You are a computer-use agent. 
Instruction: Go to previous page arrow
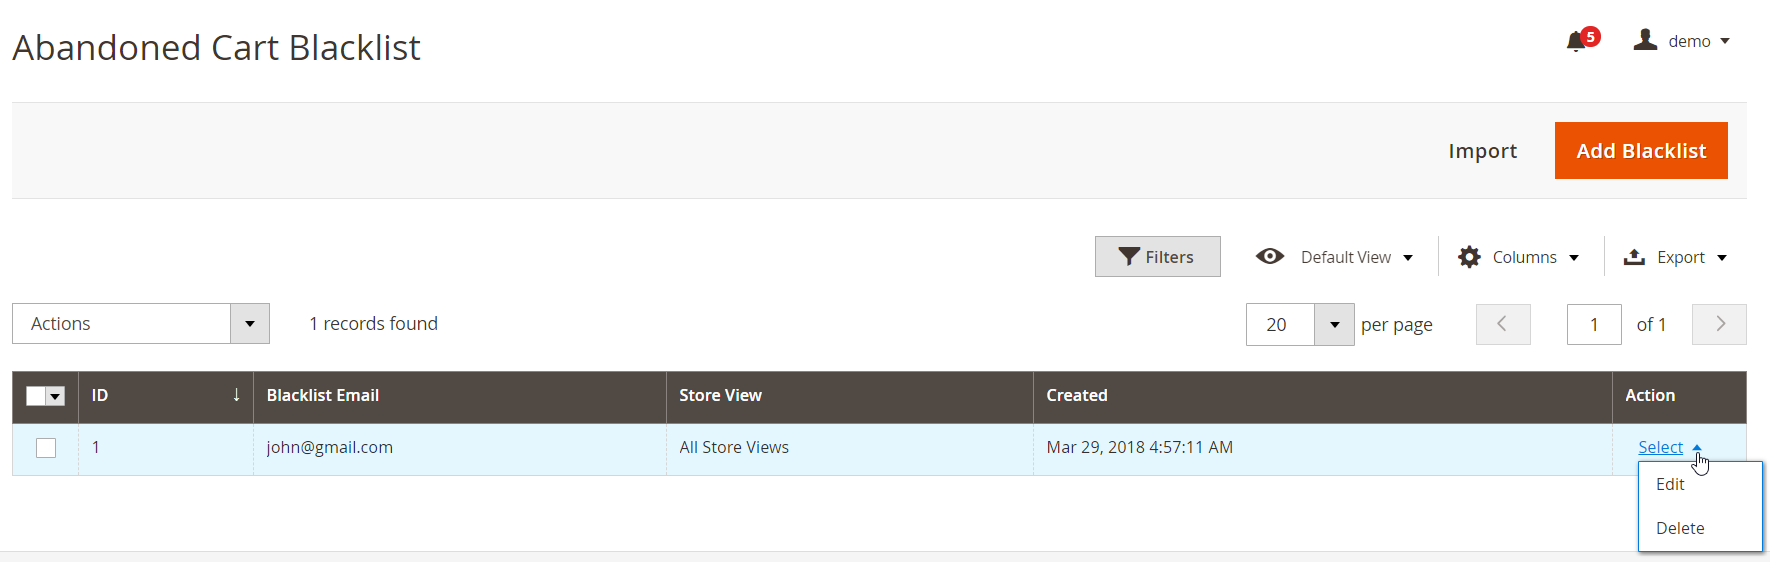coord(1503,324)
